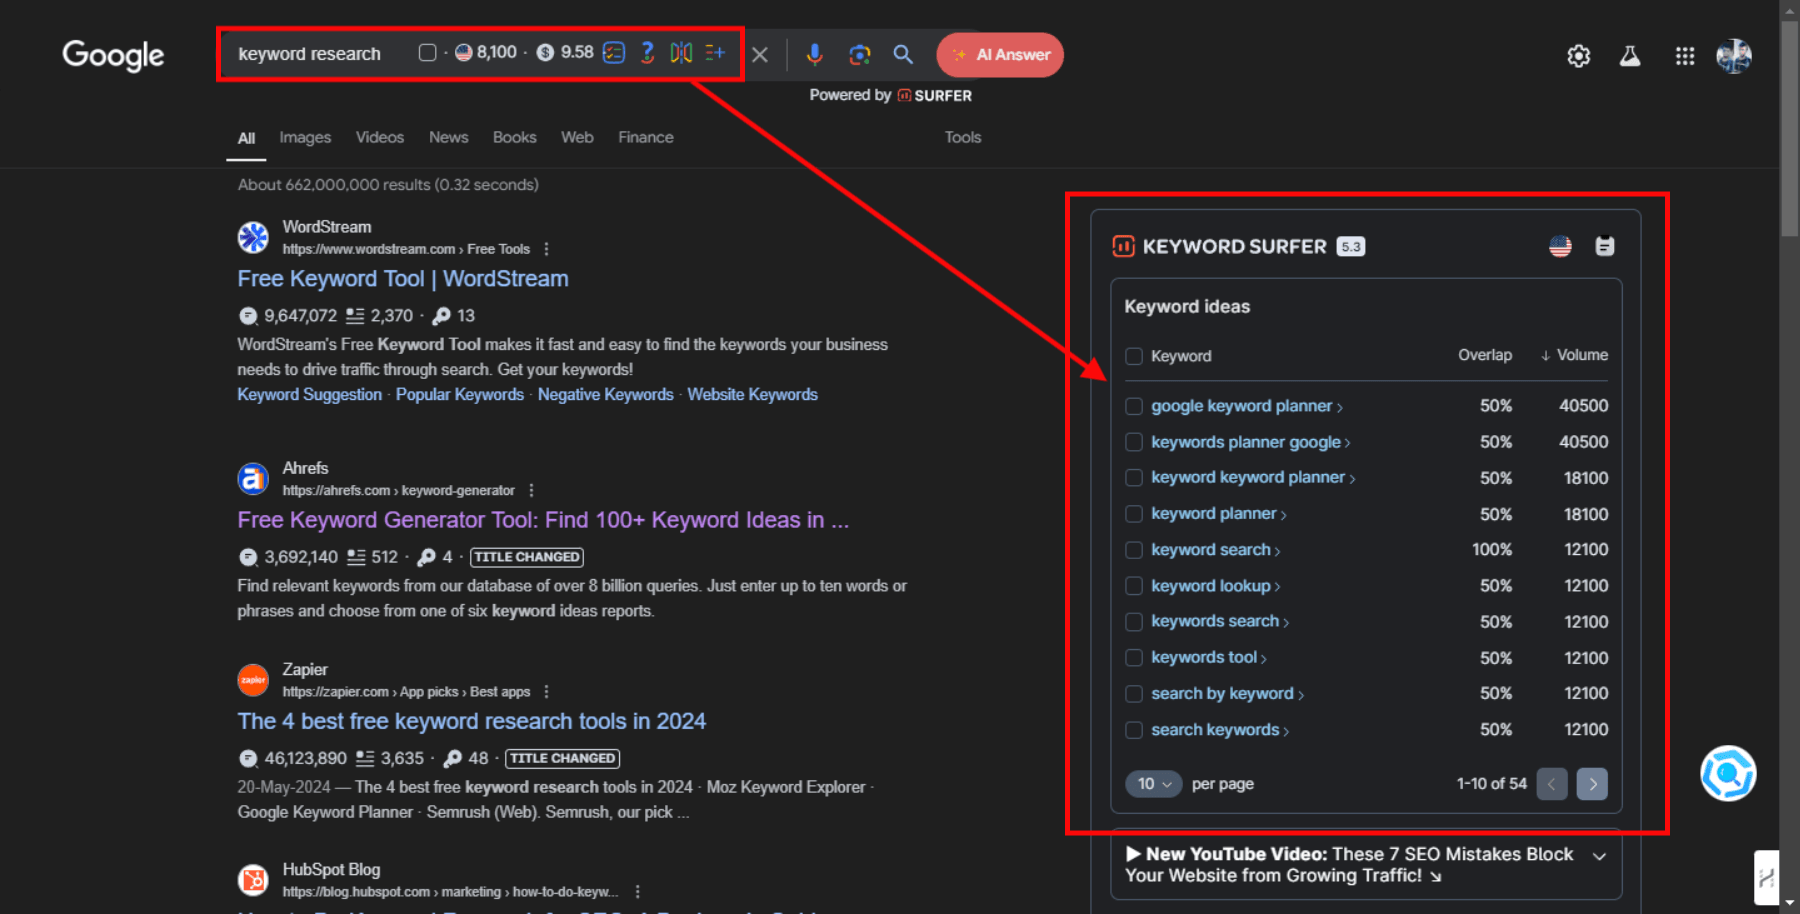The image size is (1800, 914).
Task: Open 'Free Keyword Tool | WordStream' result
Action: coord(403,279)
